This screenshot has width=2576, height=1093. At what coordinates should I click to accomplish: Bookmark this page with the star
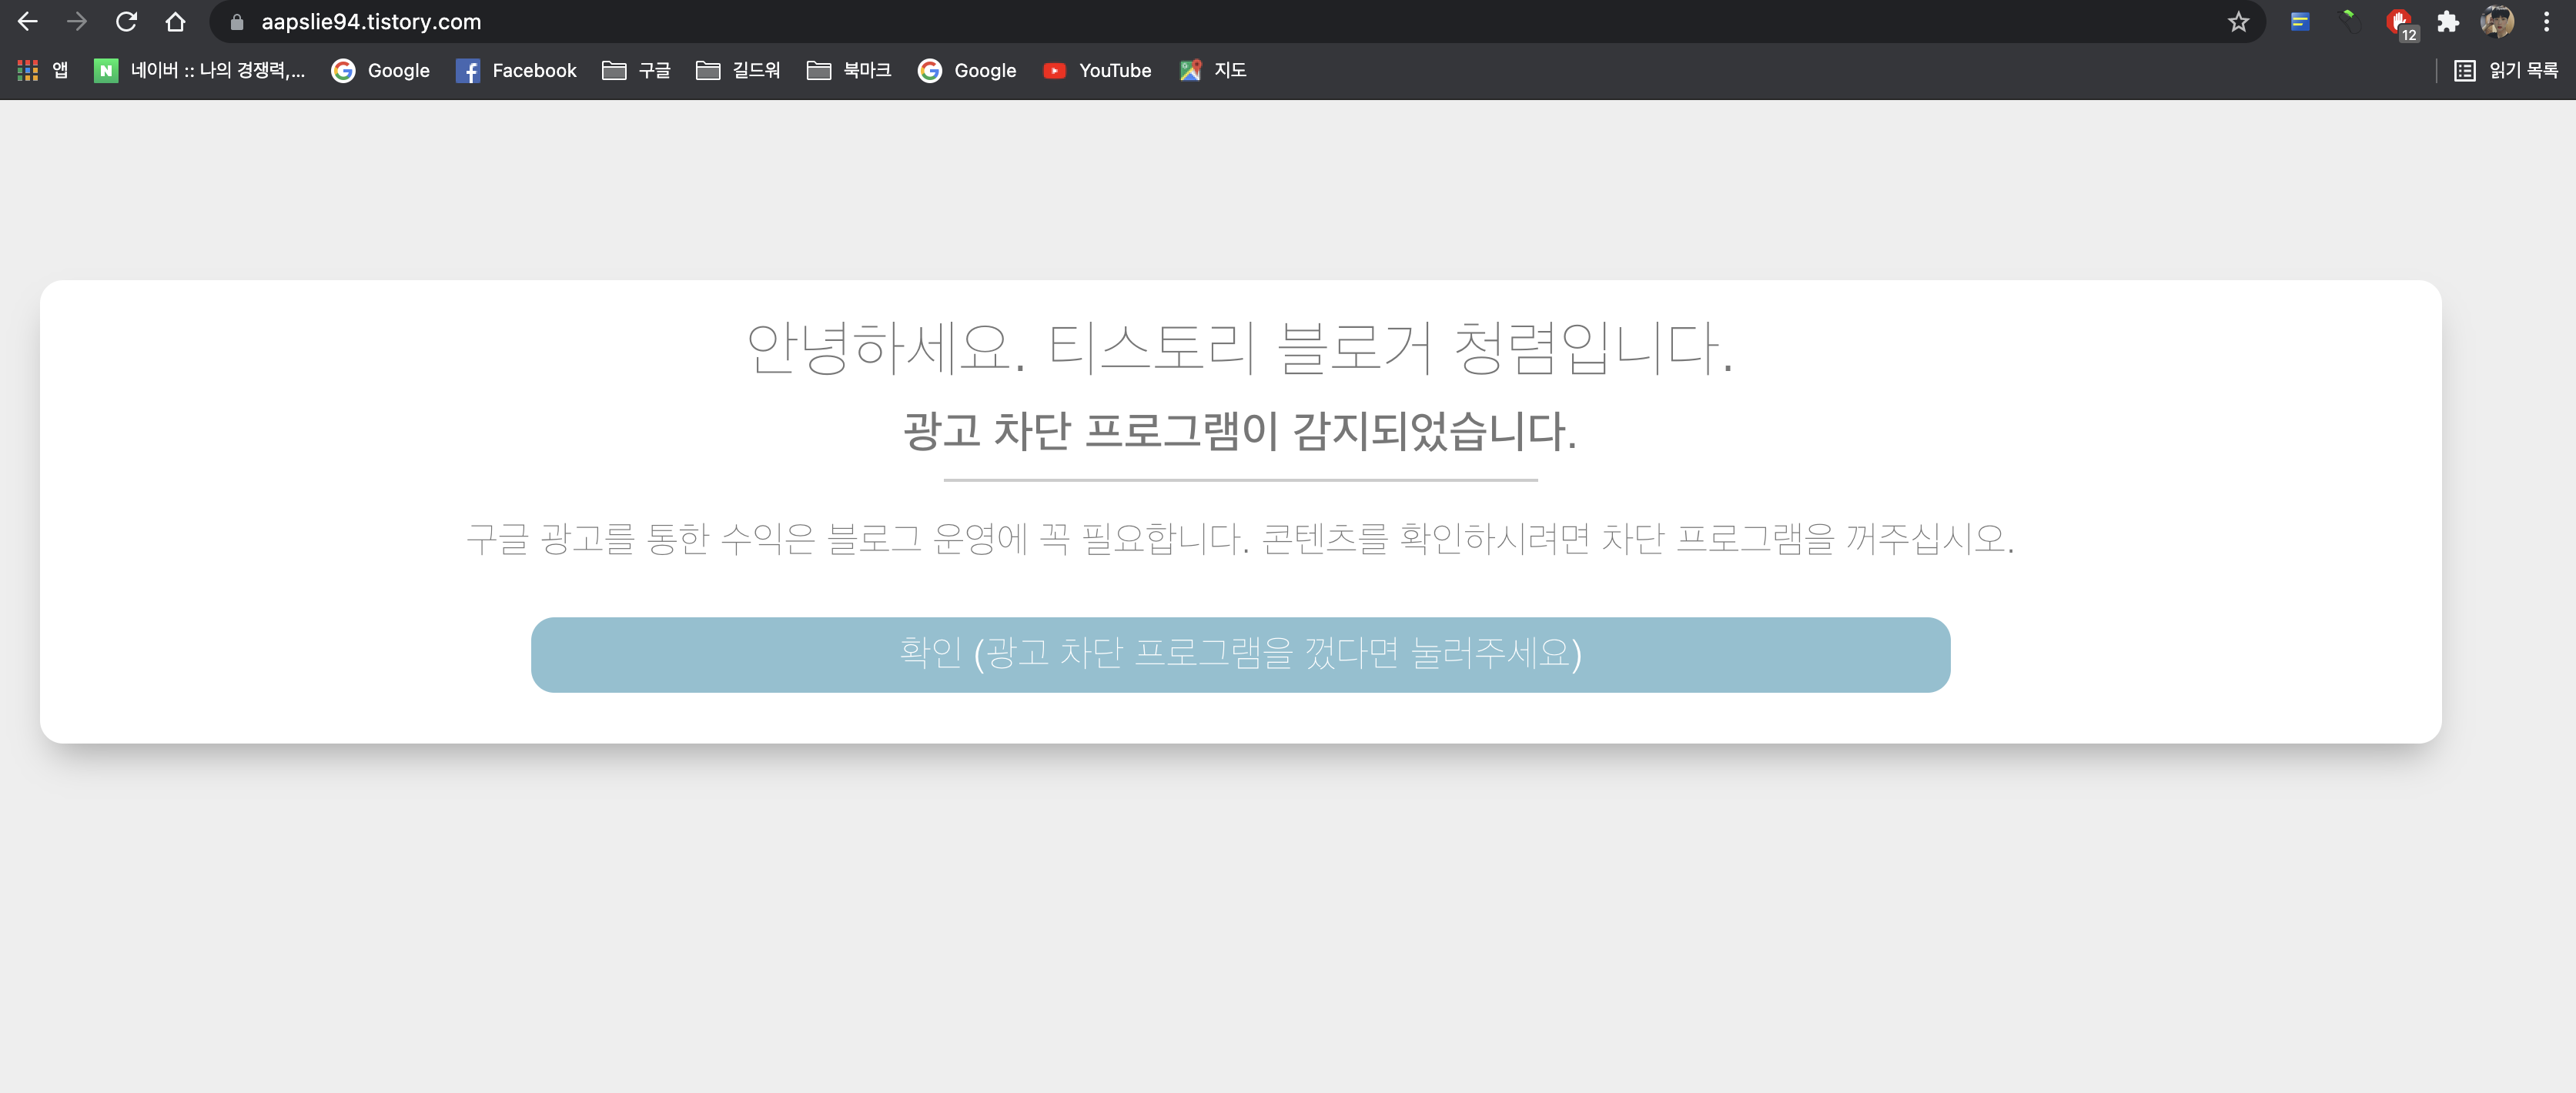click(2237, 22)
